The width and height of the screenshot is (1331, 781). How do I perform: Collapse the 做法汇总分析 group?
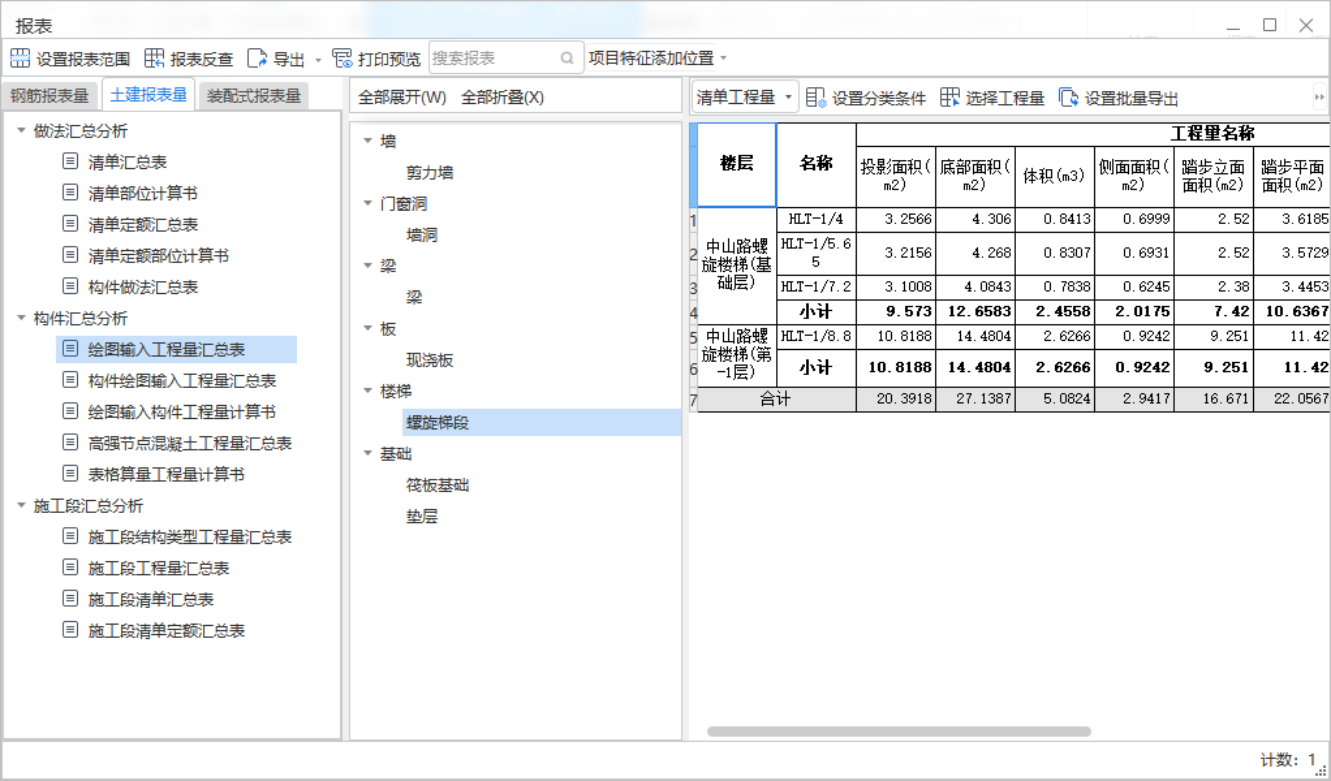[x=22, y=131]
